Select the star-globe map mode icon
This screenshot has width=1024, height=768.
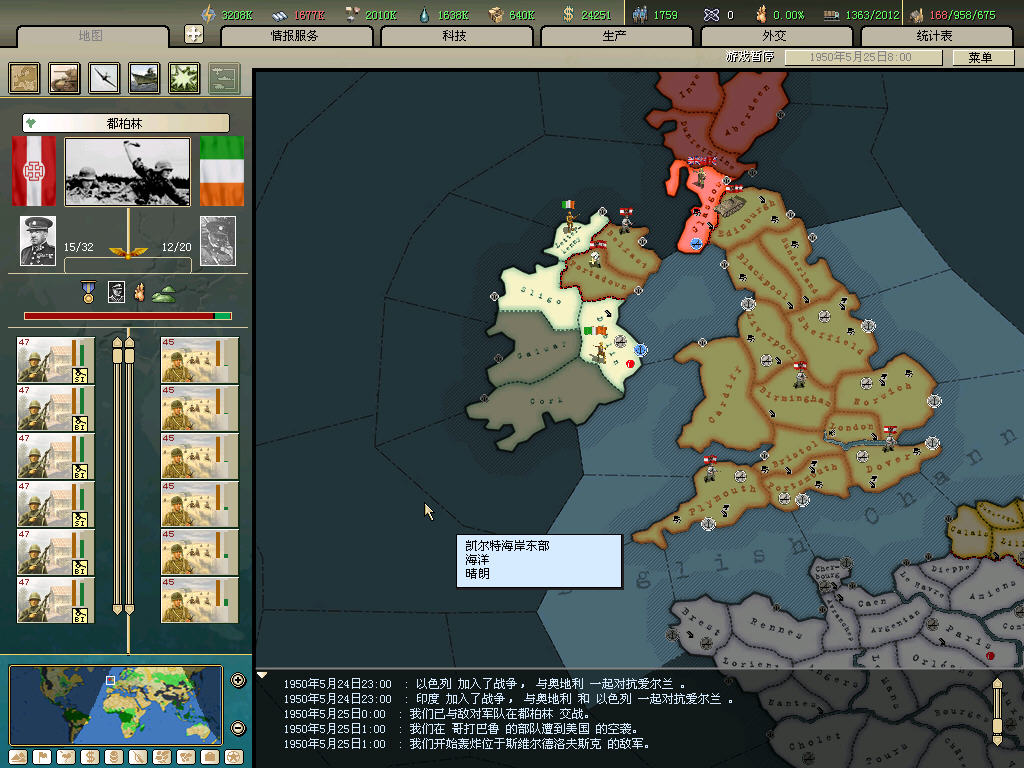[234, 757]
